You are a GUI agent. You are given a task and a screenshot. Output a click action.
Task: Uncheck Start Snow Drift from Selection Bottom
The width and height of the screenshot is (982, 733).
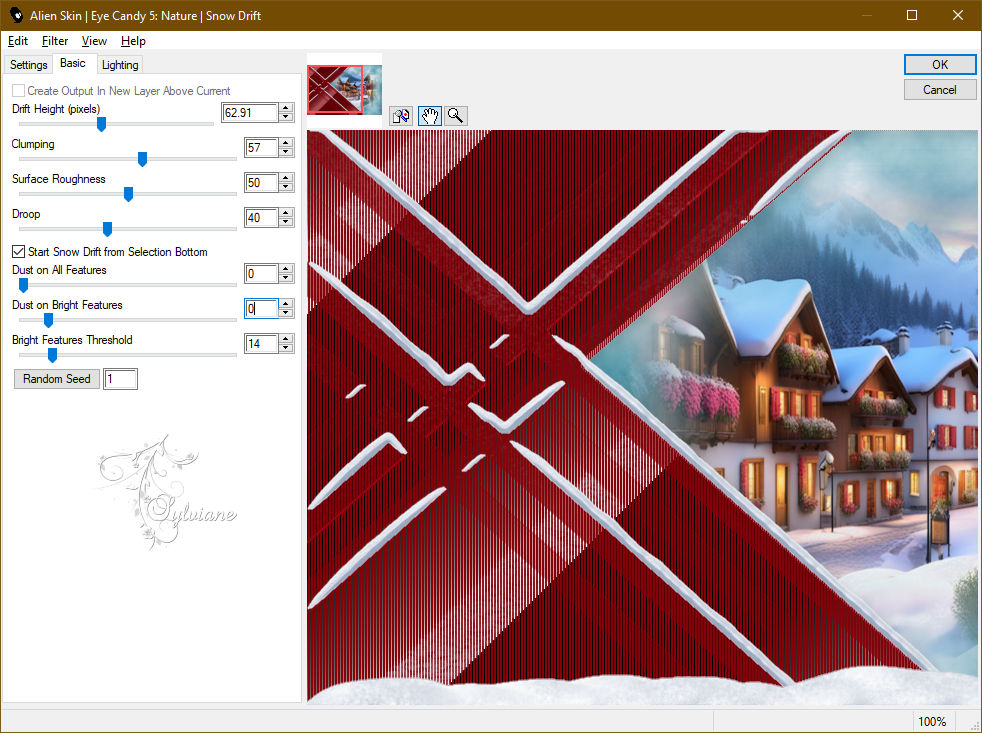[x=19, y=252]
